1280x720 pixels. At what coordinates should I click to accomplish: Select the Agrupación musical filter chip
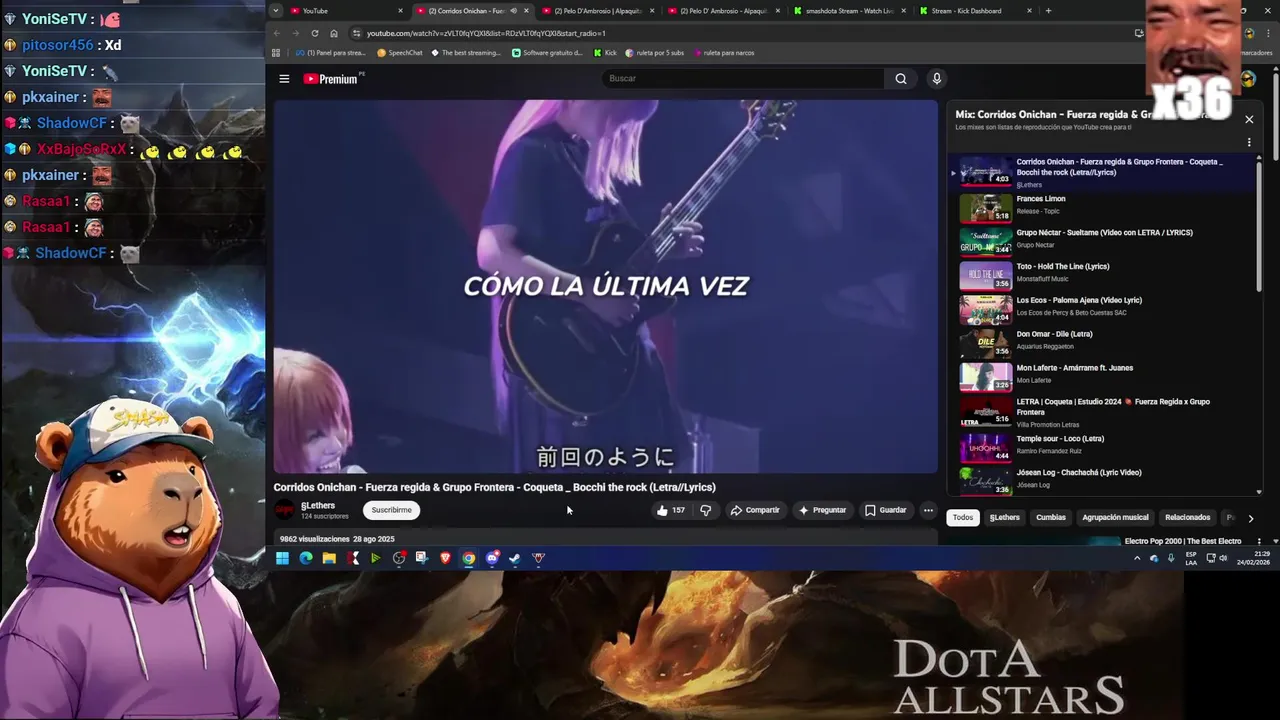point(1115,518)
